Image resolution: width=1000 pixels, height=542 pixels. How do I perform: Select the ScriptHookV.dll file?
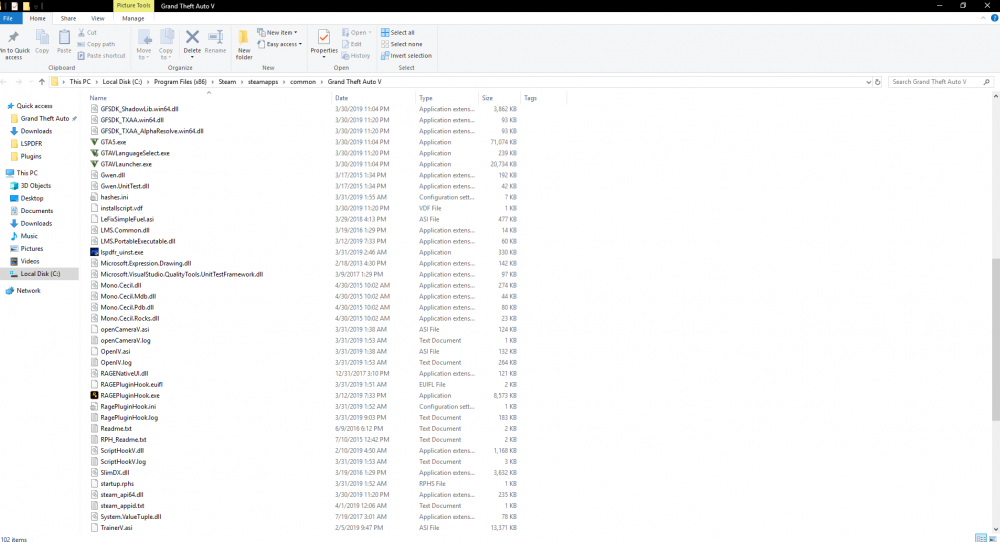click(x=122, y=451)
